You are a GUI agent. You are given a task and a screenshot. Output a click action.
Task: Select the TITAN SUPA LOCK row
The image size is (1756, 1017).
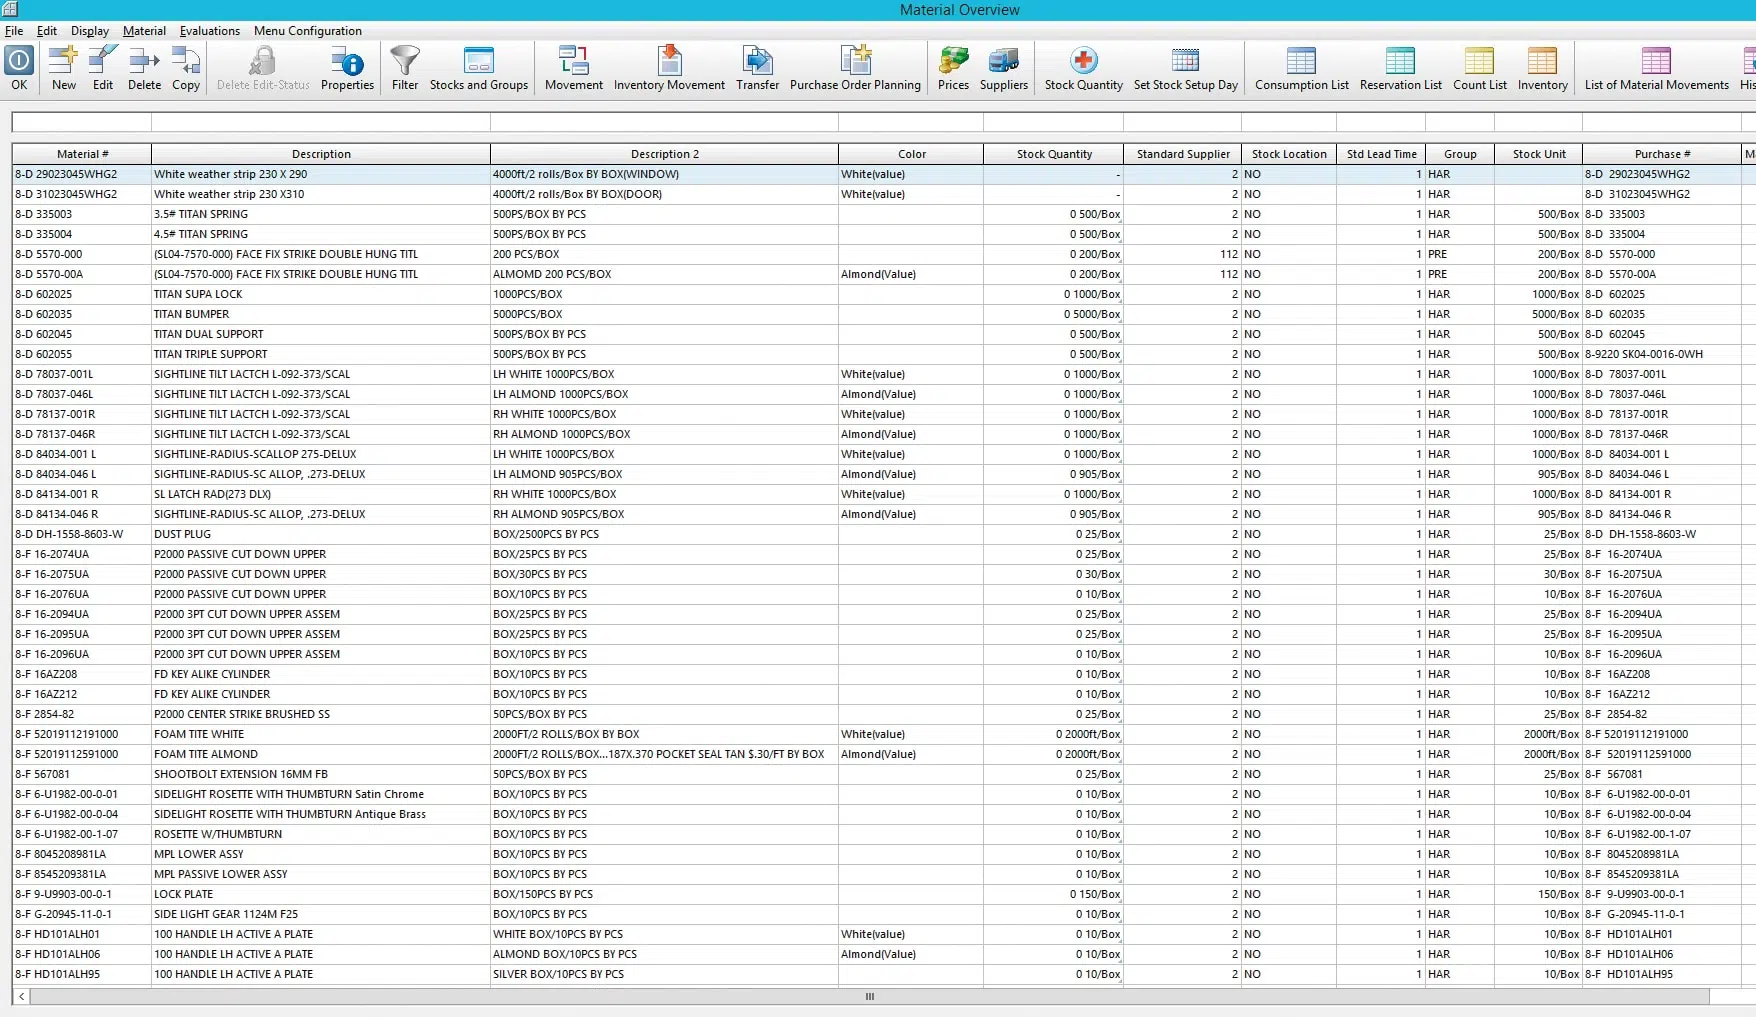[x=198, y=294]
